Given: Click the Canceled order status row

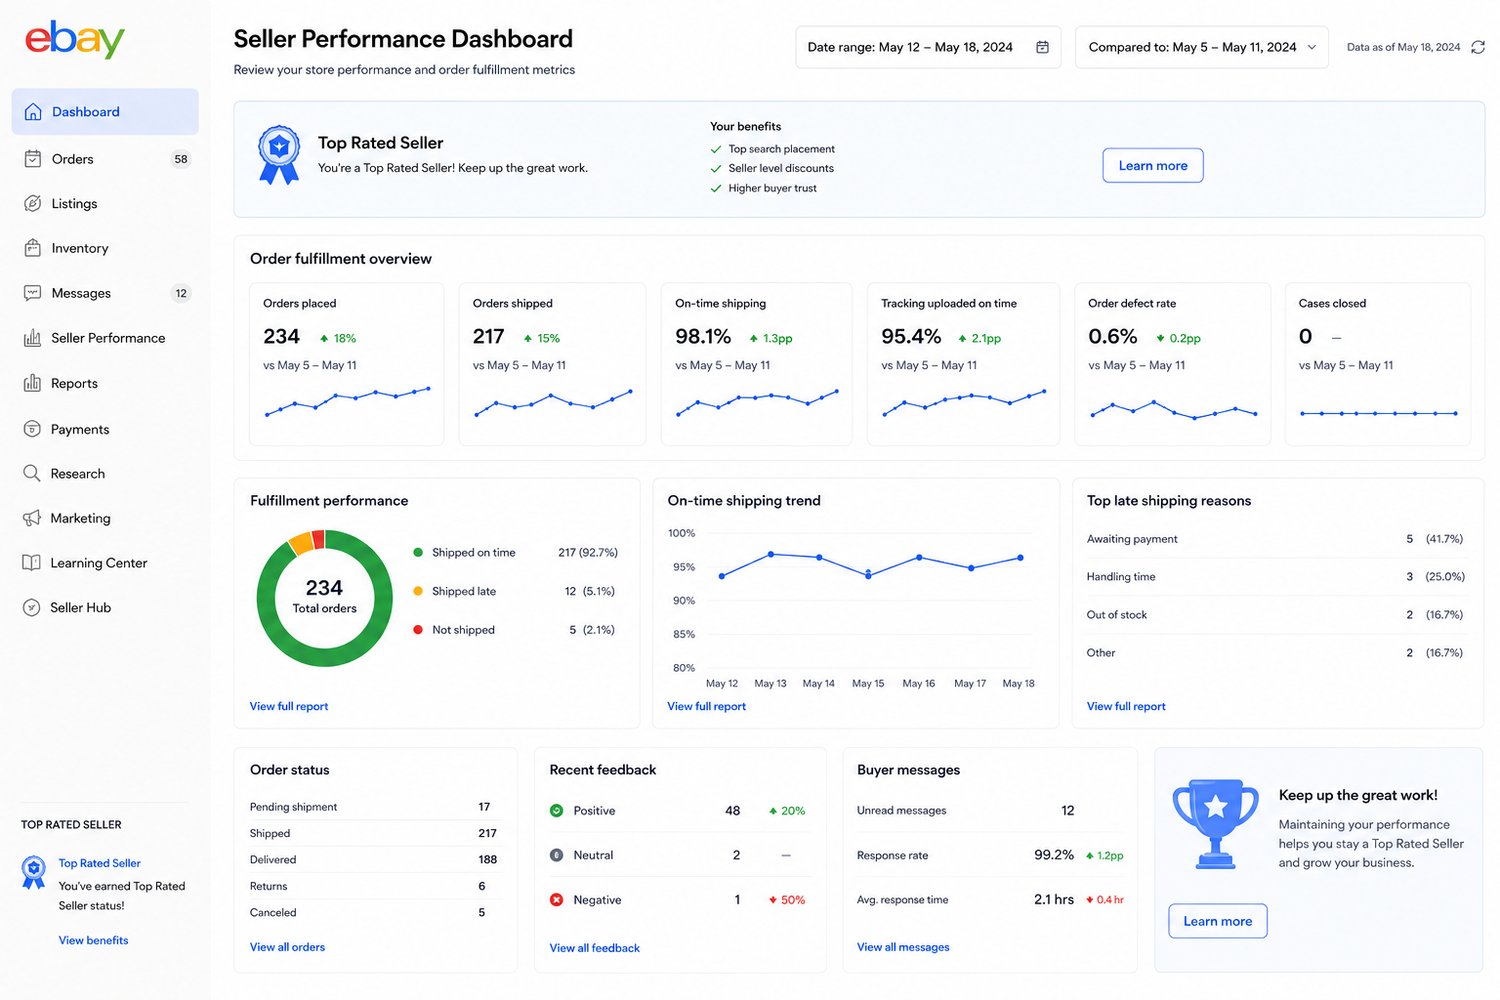Looking at the screenshot, I should (x=373, y=913).
